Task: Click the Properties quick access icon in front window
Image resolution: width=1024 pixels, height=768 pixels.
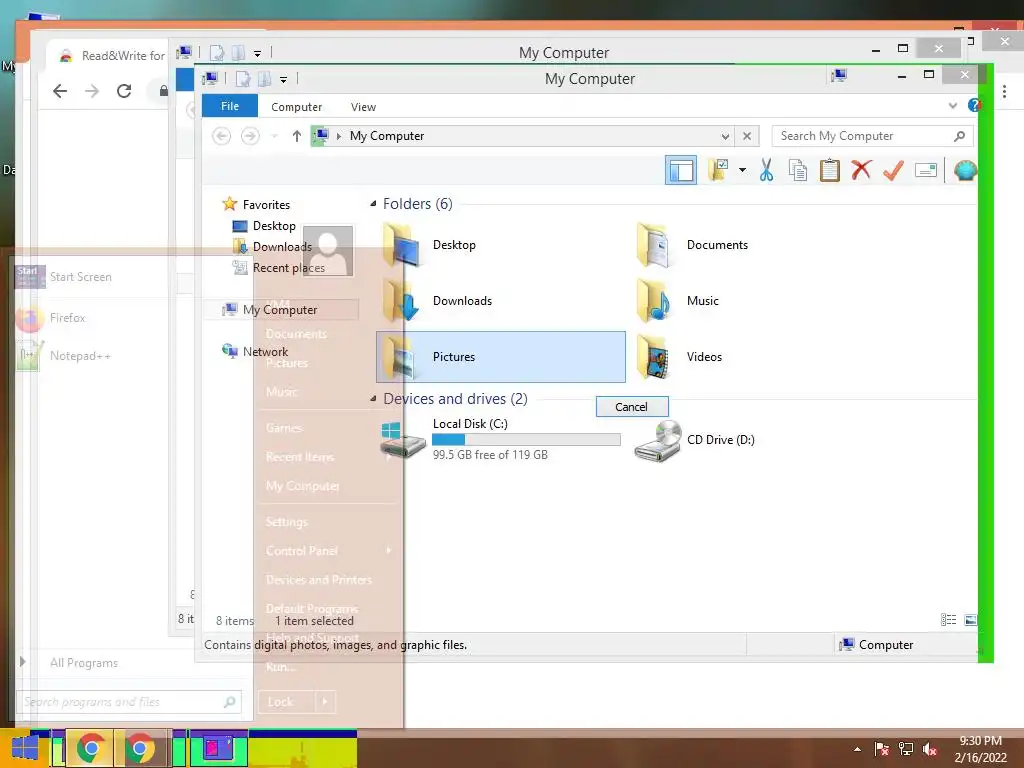Action: 243,79
